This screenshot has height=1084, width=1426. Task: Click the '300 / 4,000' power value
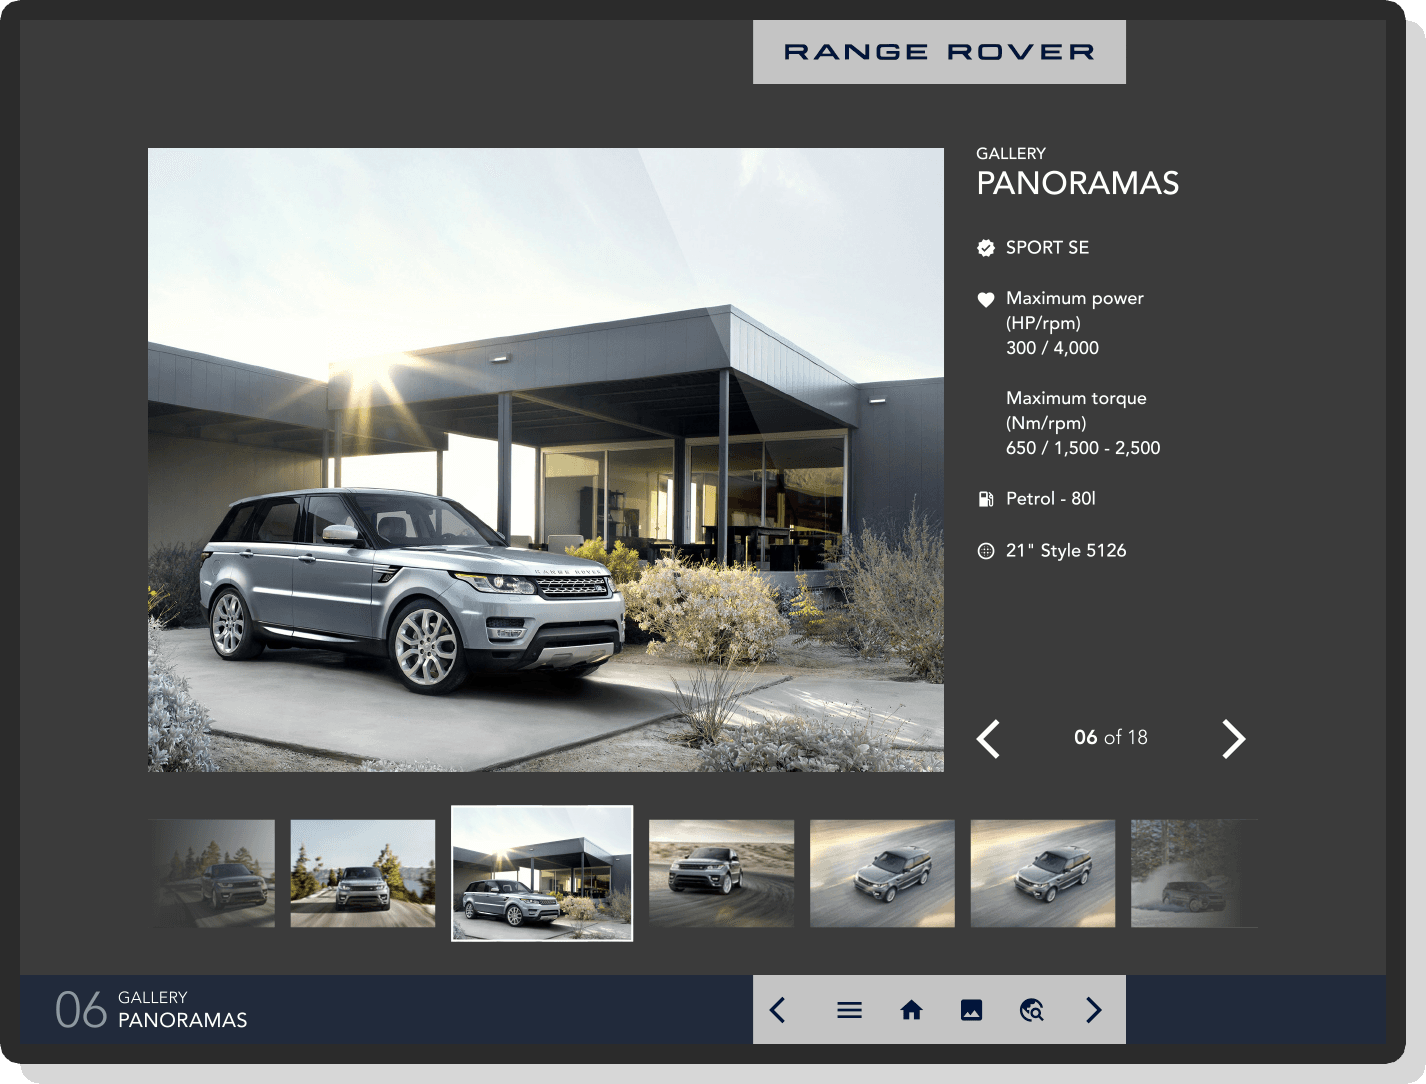pos(1052,348)
